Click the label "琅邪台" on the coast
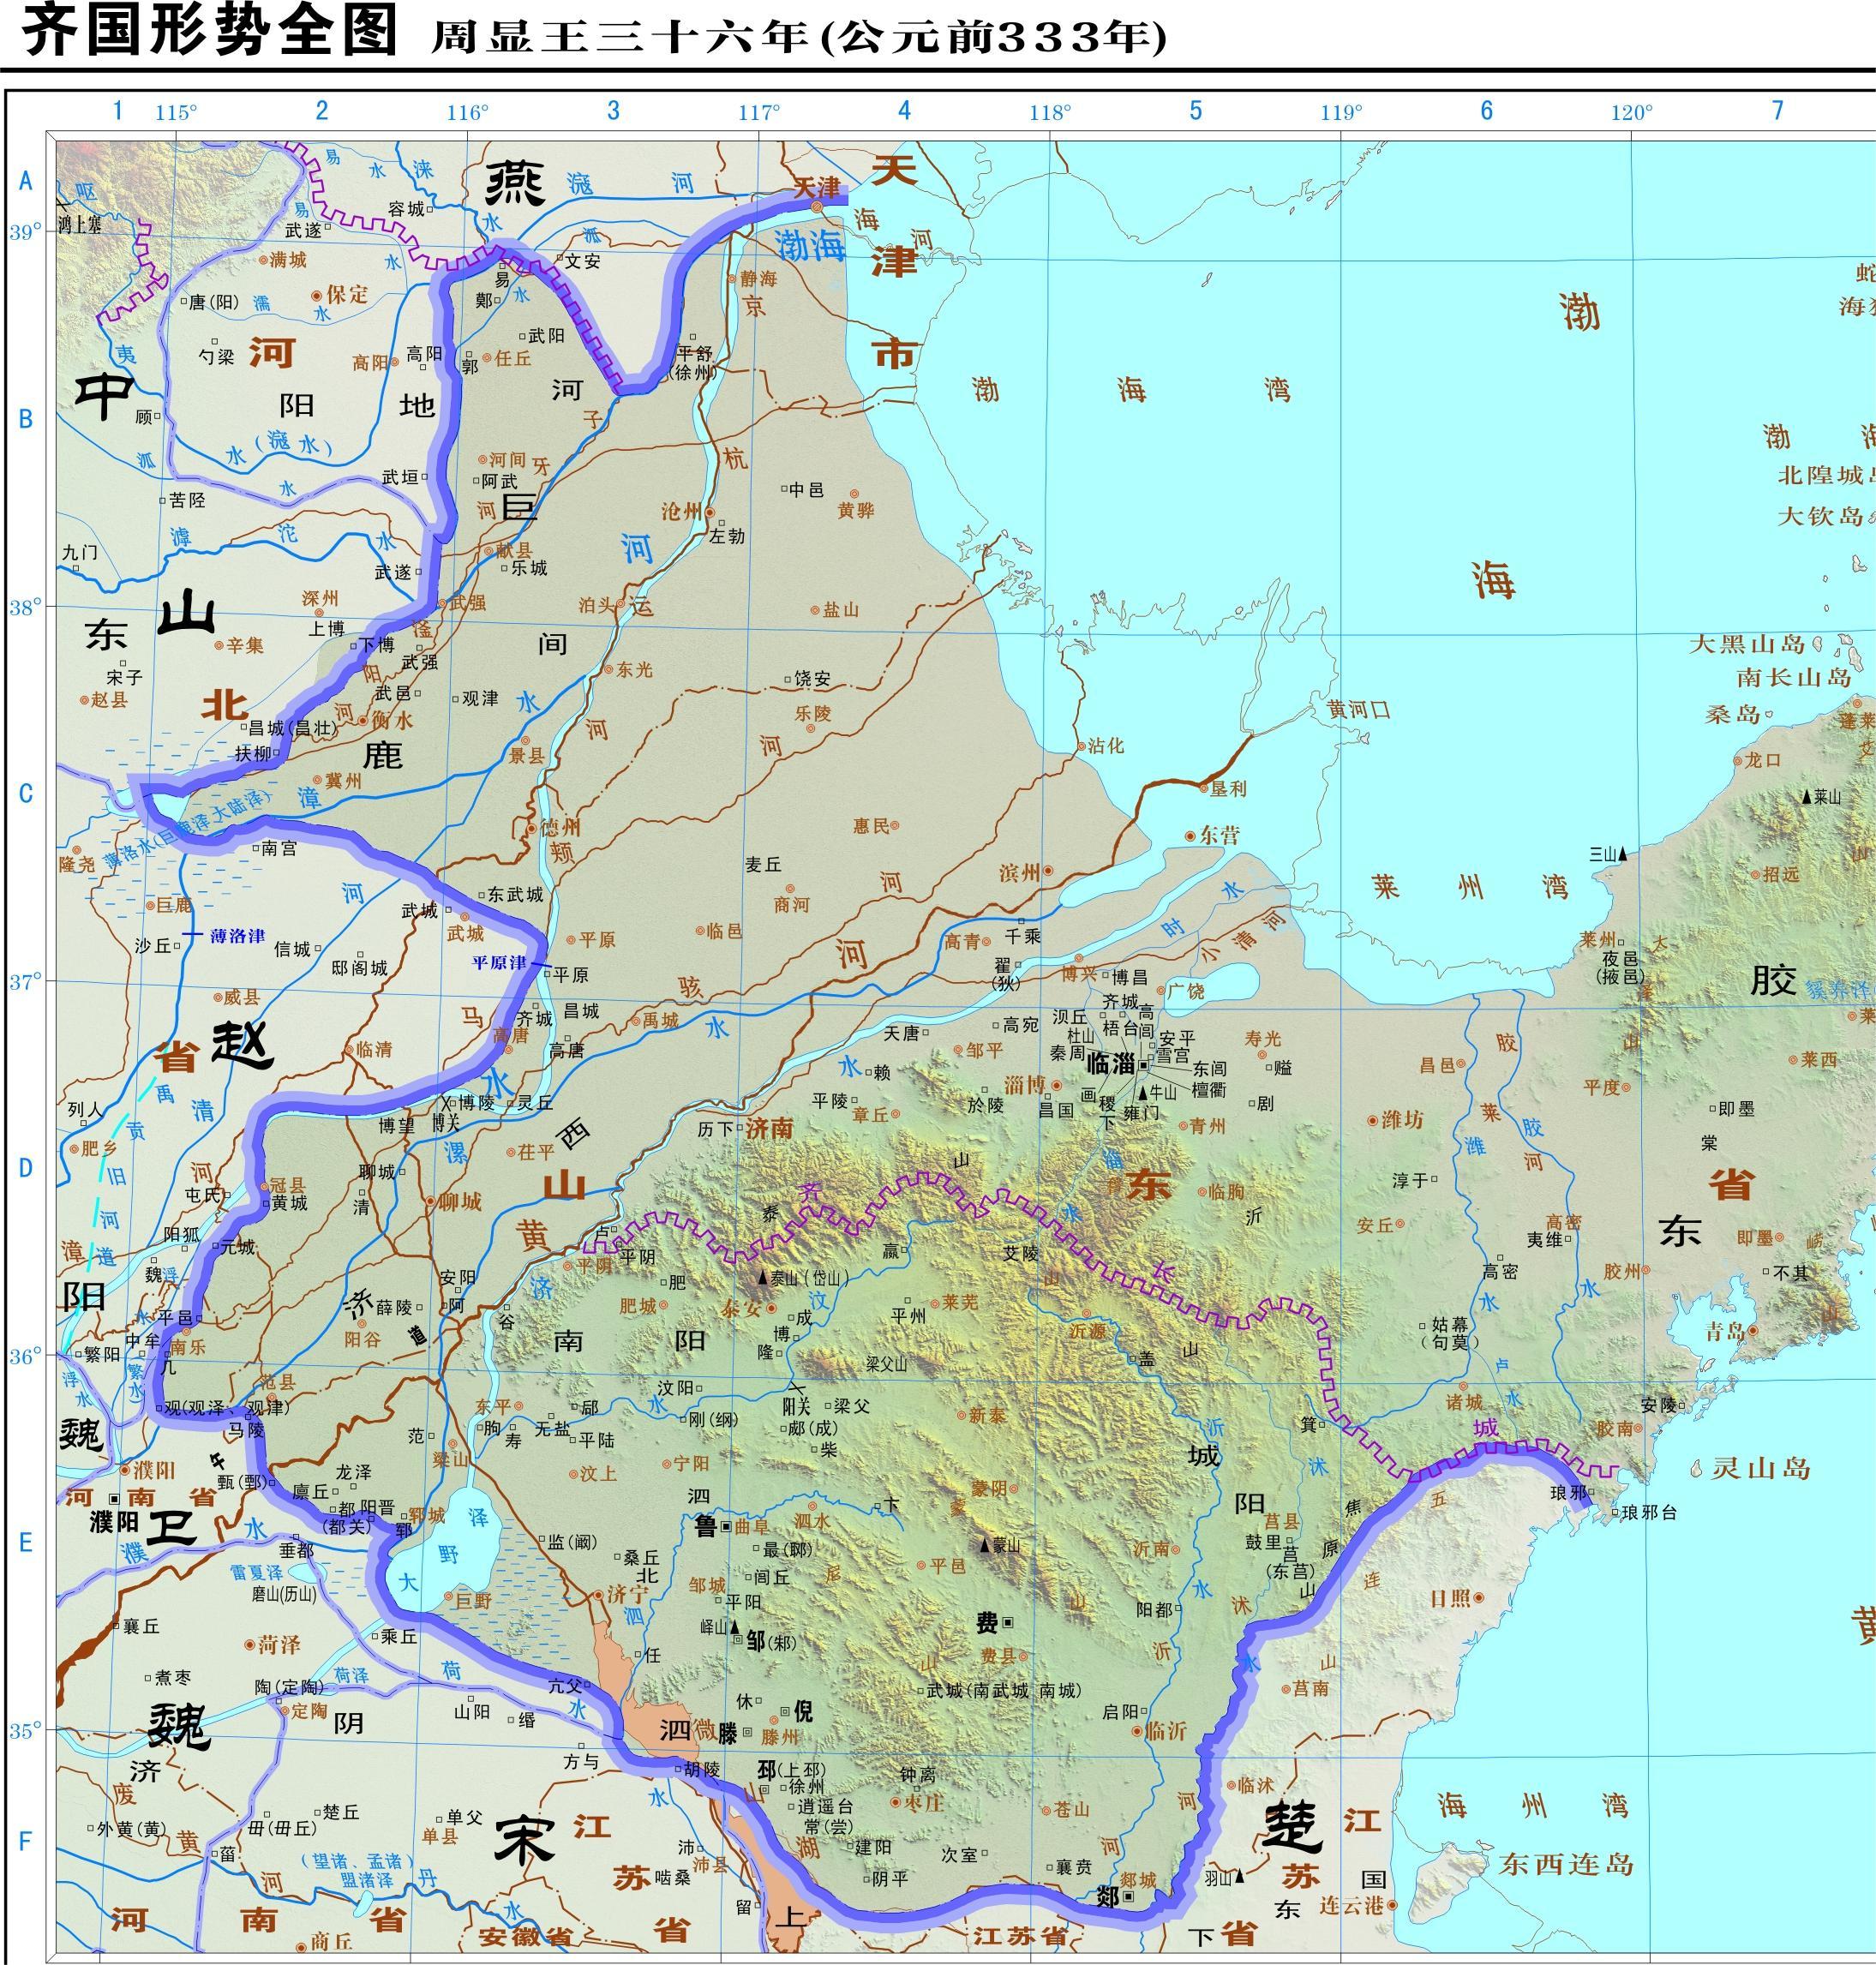 tap(1650, 1513)
